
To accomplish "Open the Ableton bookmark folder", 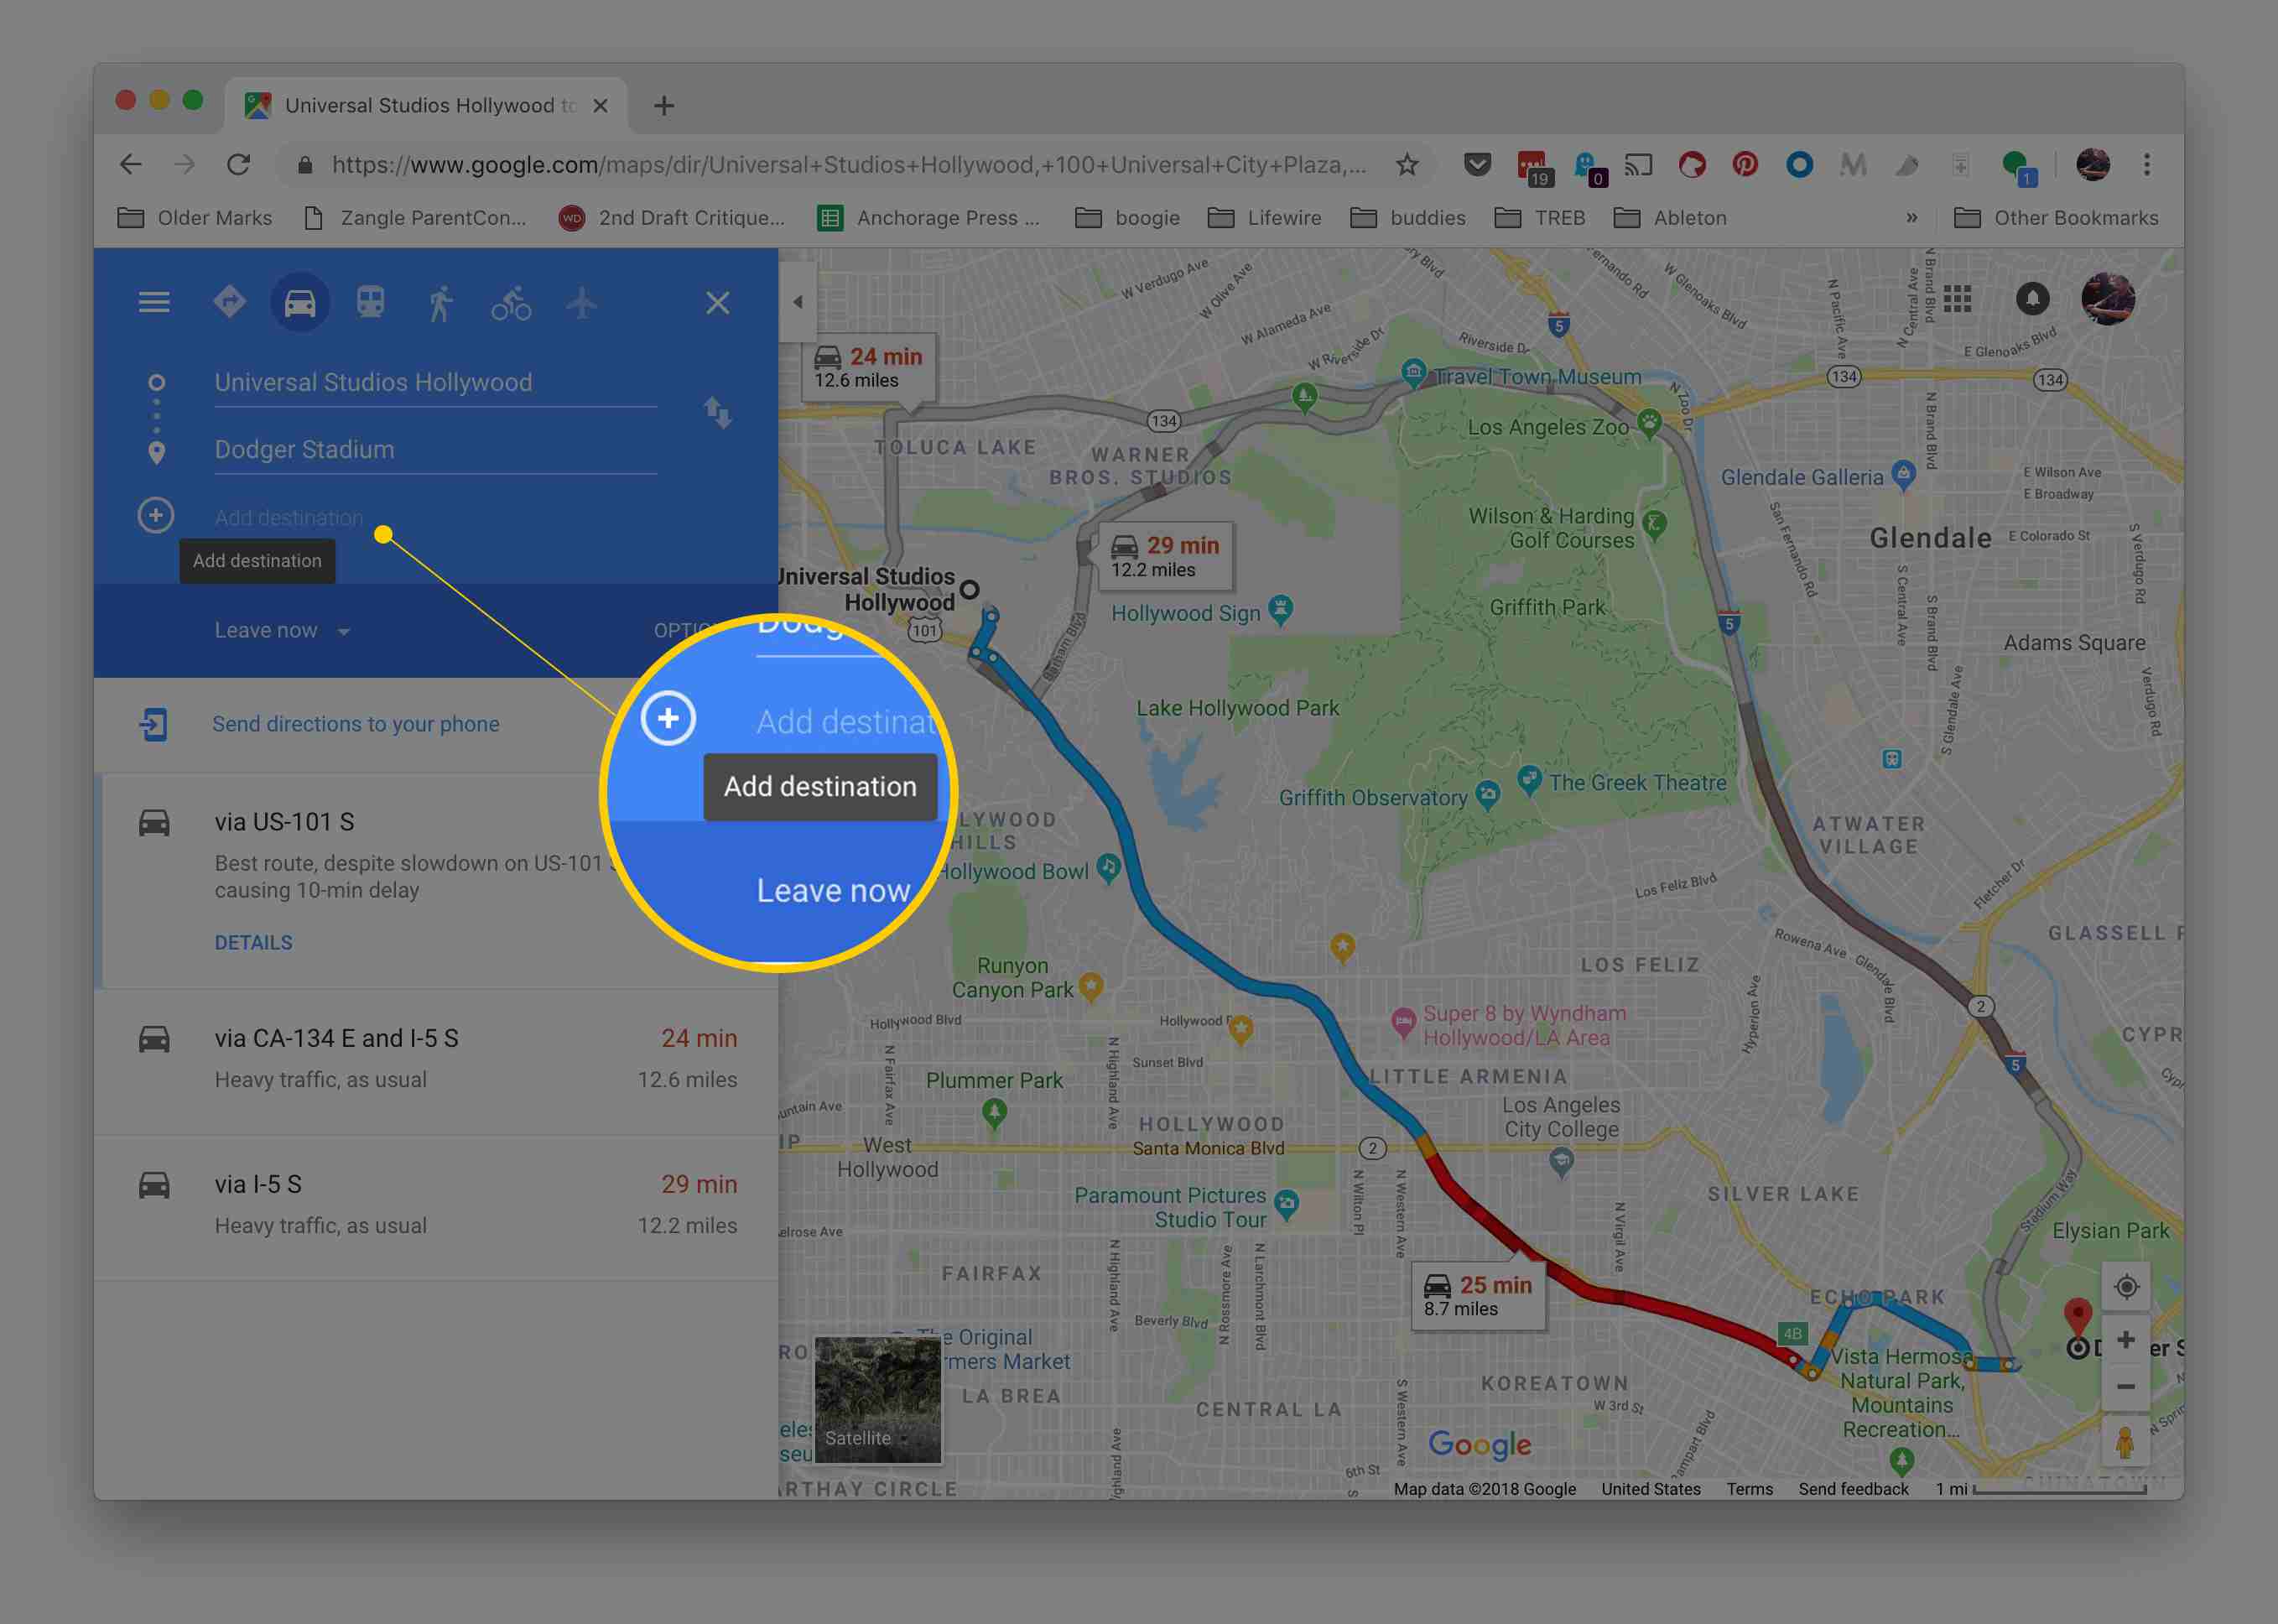I will click(x=1670, y=218).
